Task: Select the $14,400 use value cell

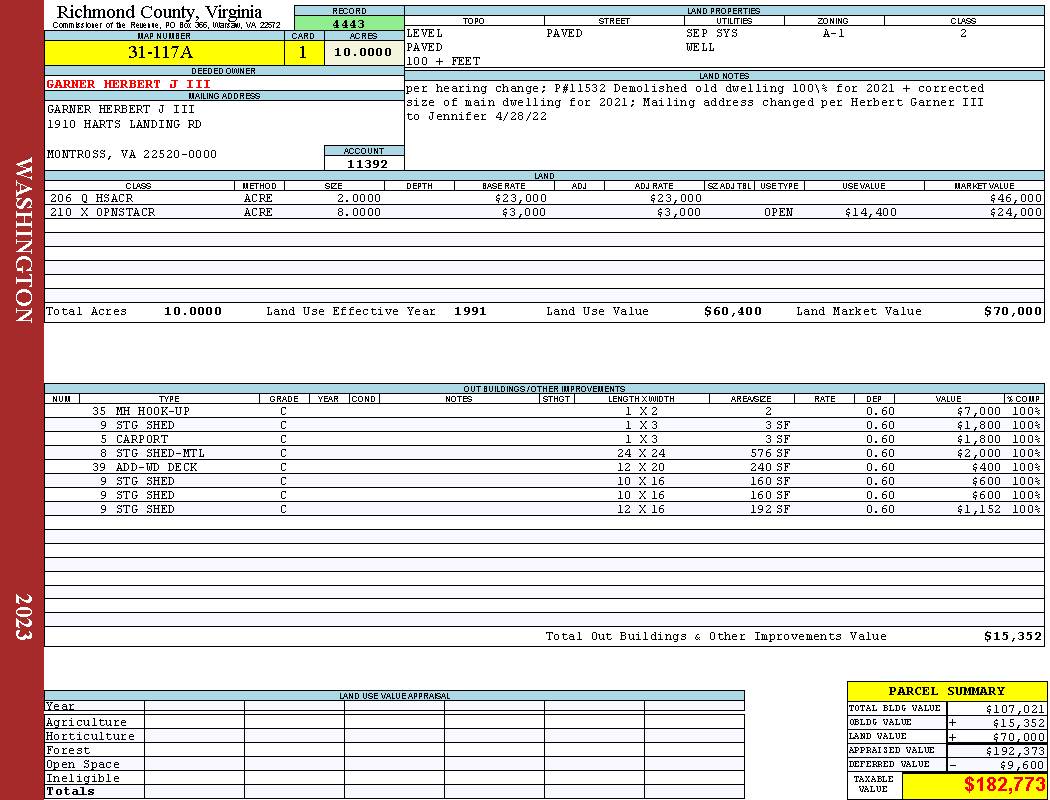Action: [x=871, y=212]
